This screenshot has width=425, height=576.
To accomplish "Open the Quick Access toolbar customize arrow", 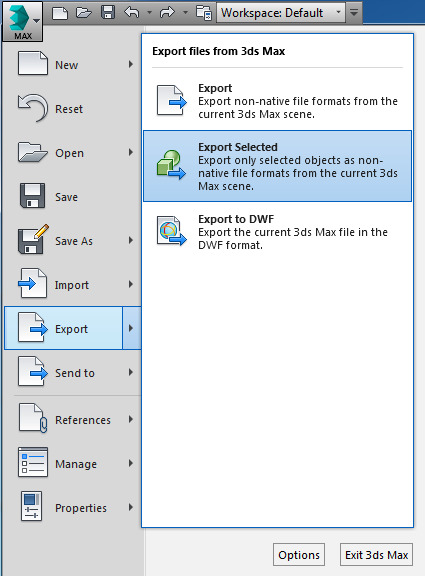I will pos(354,13).
